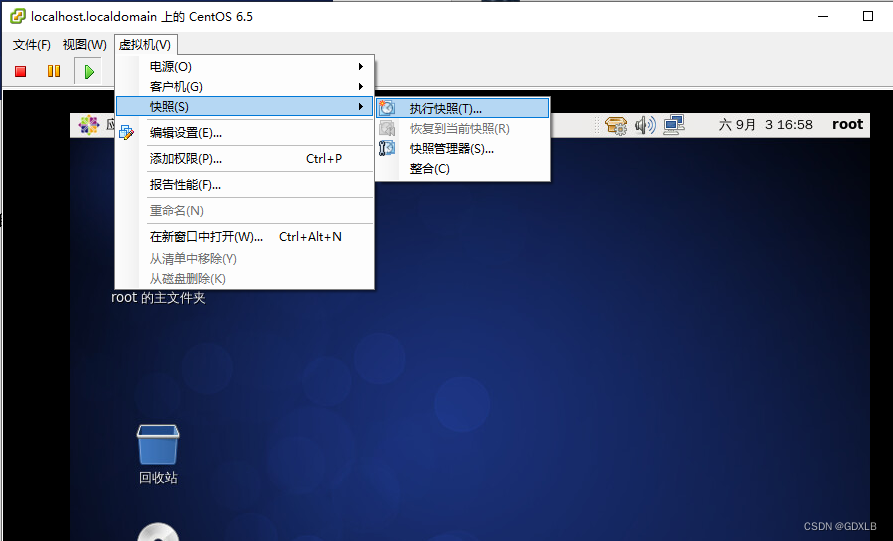The width and height of the screenshot is (893, 541).
Task: Open 编辑设置(E)... menu item
Action: pyautogui.click(x=245, y=133)
